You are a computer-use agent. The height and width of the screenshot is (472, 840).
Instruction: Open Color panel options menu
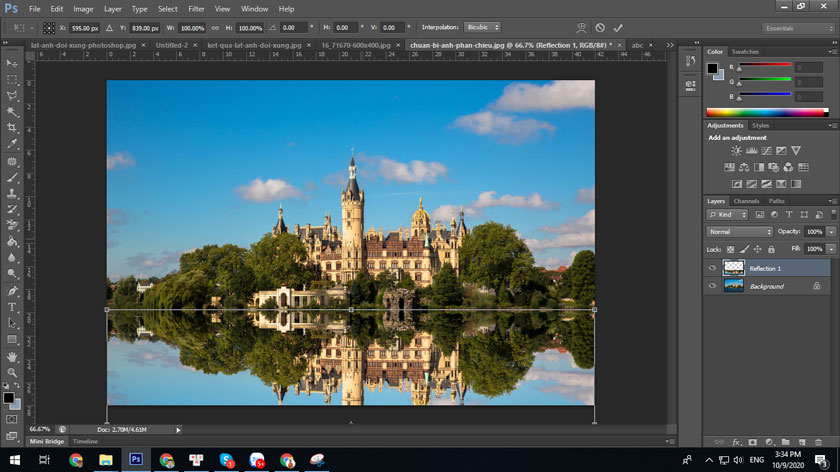(832, 52)
